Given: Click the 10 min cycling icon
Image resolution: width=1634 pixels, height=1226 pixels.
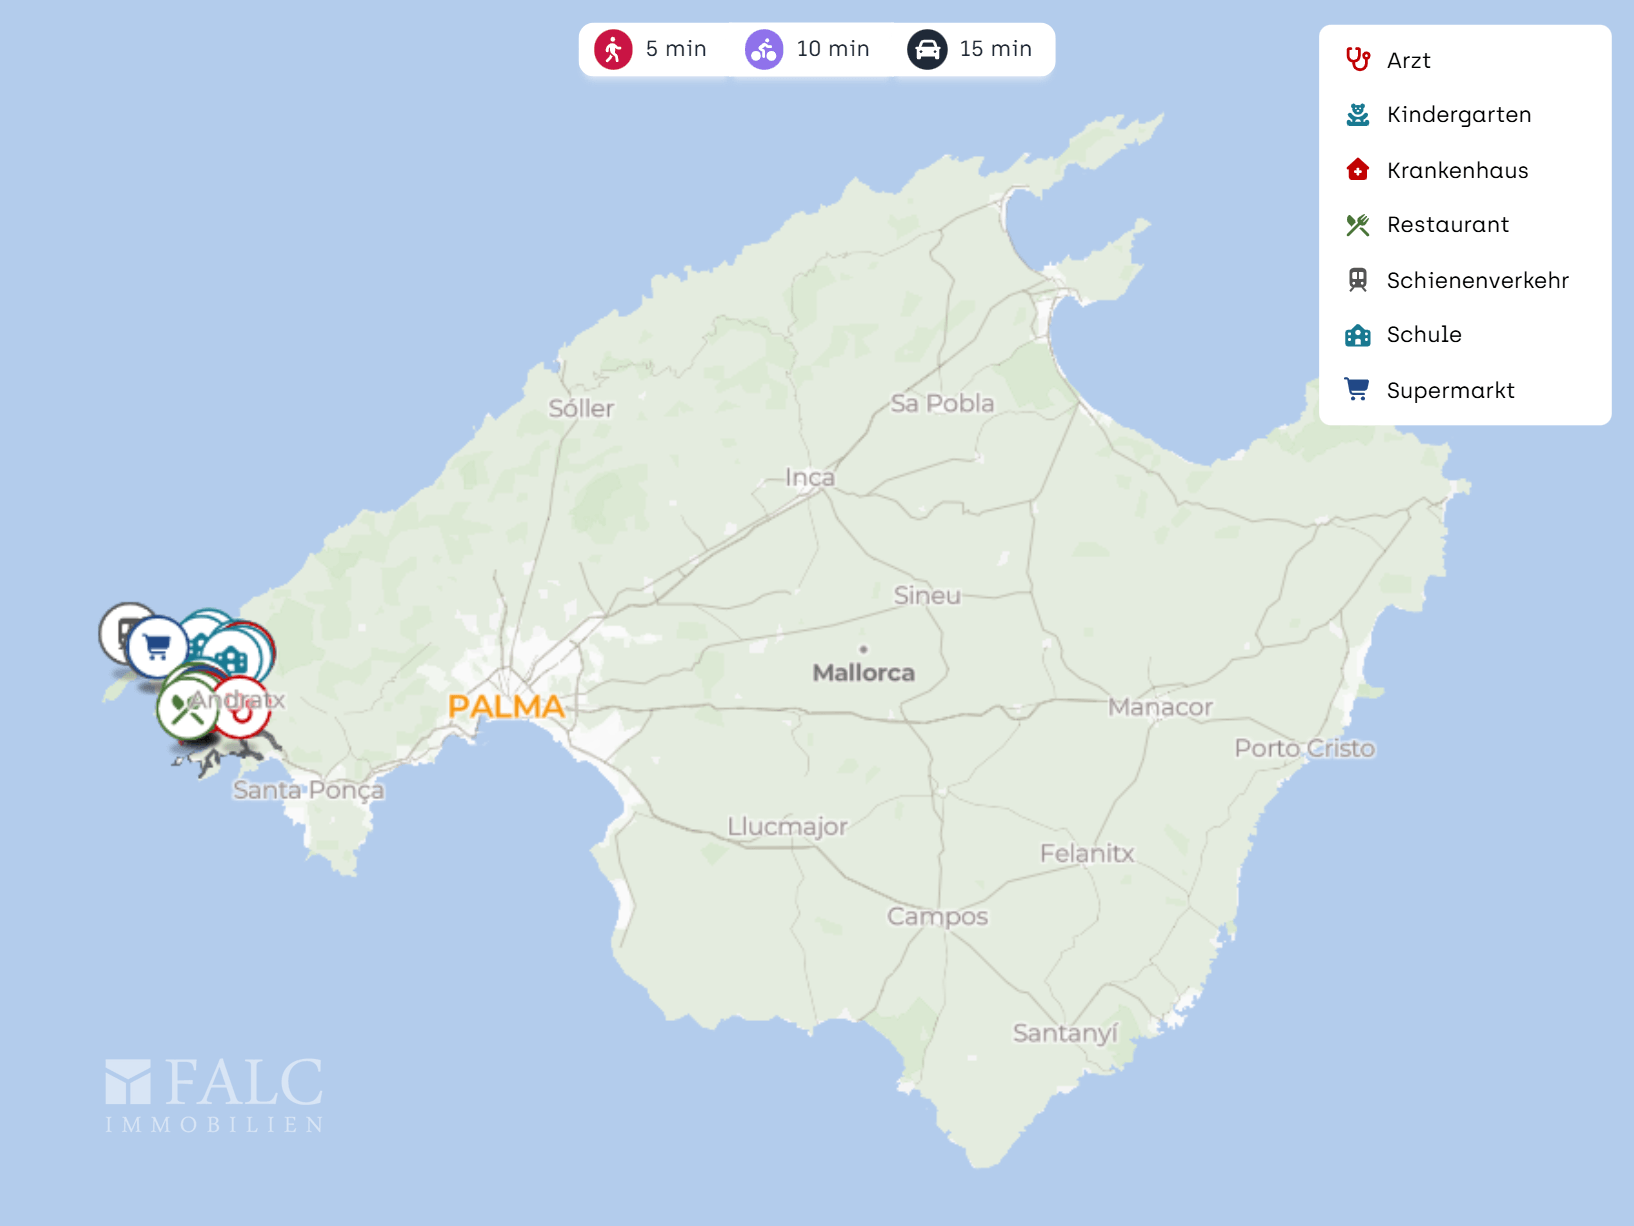Looking at the screenshot, I should point(764,49).
